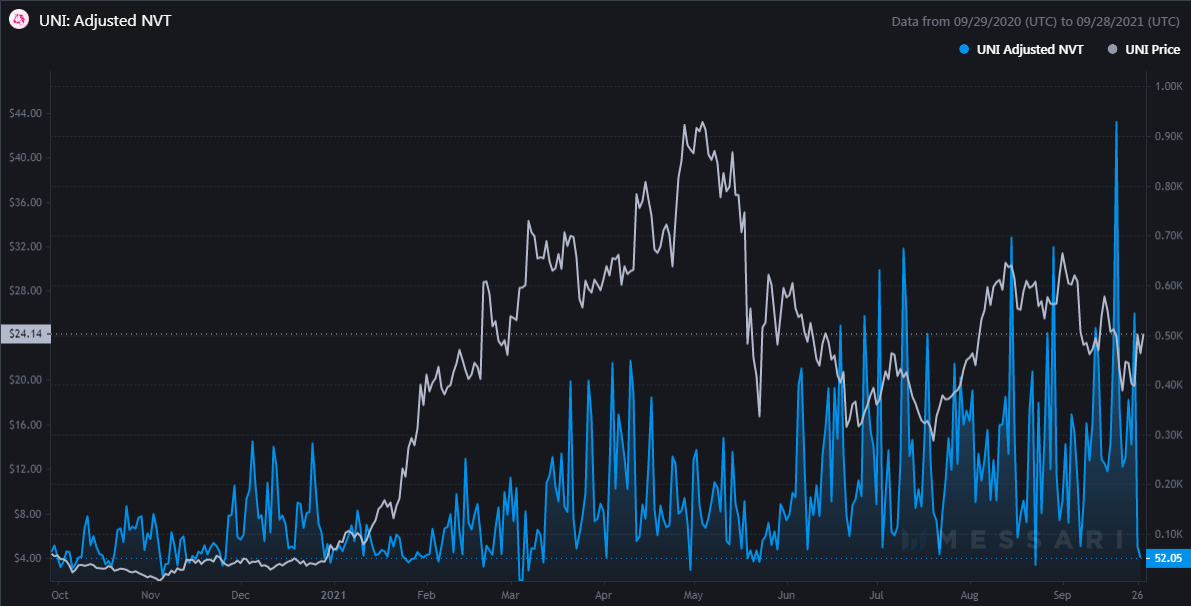Click the 26 date label on time axis

point(1139,595)
